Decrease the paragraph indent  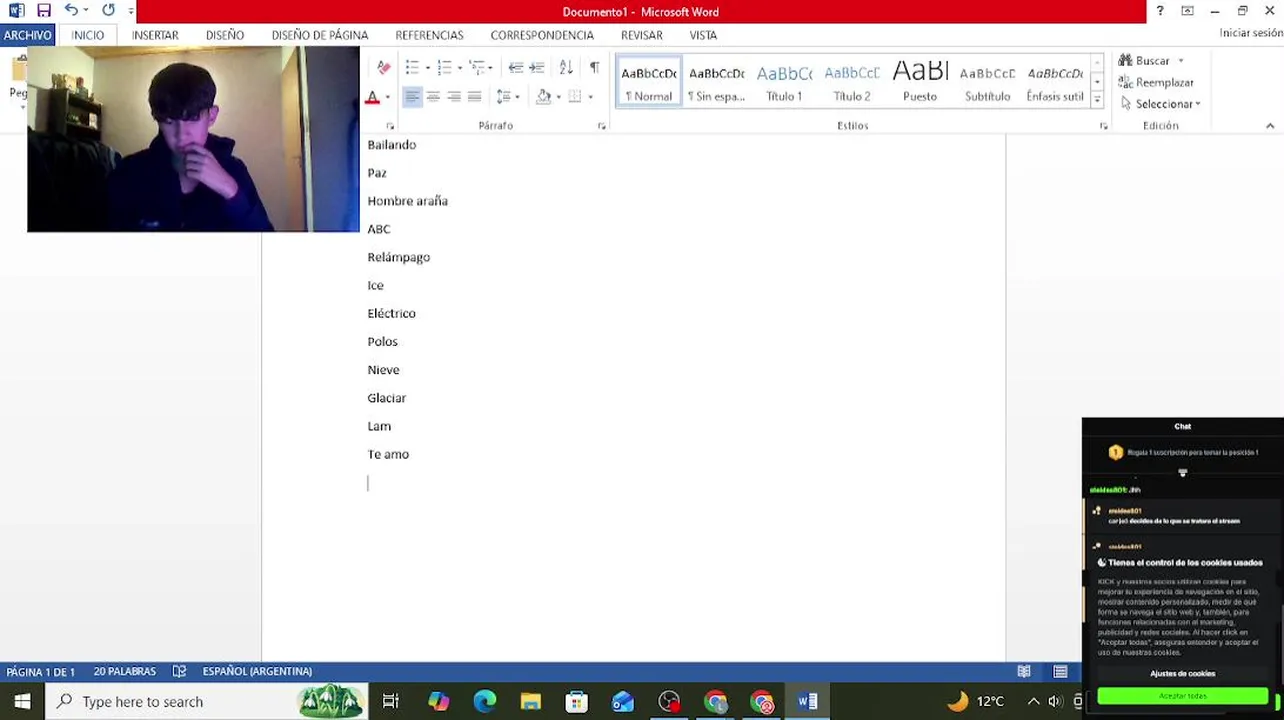[x=516, y=67]
